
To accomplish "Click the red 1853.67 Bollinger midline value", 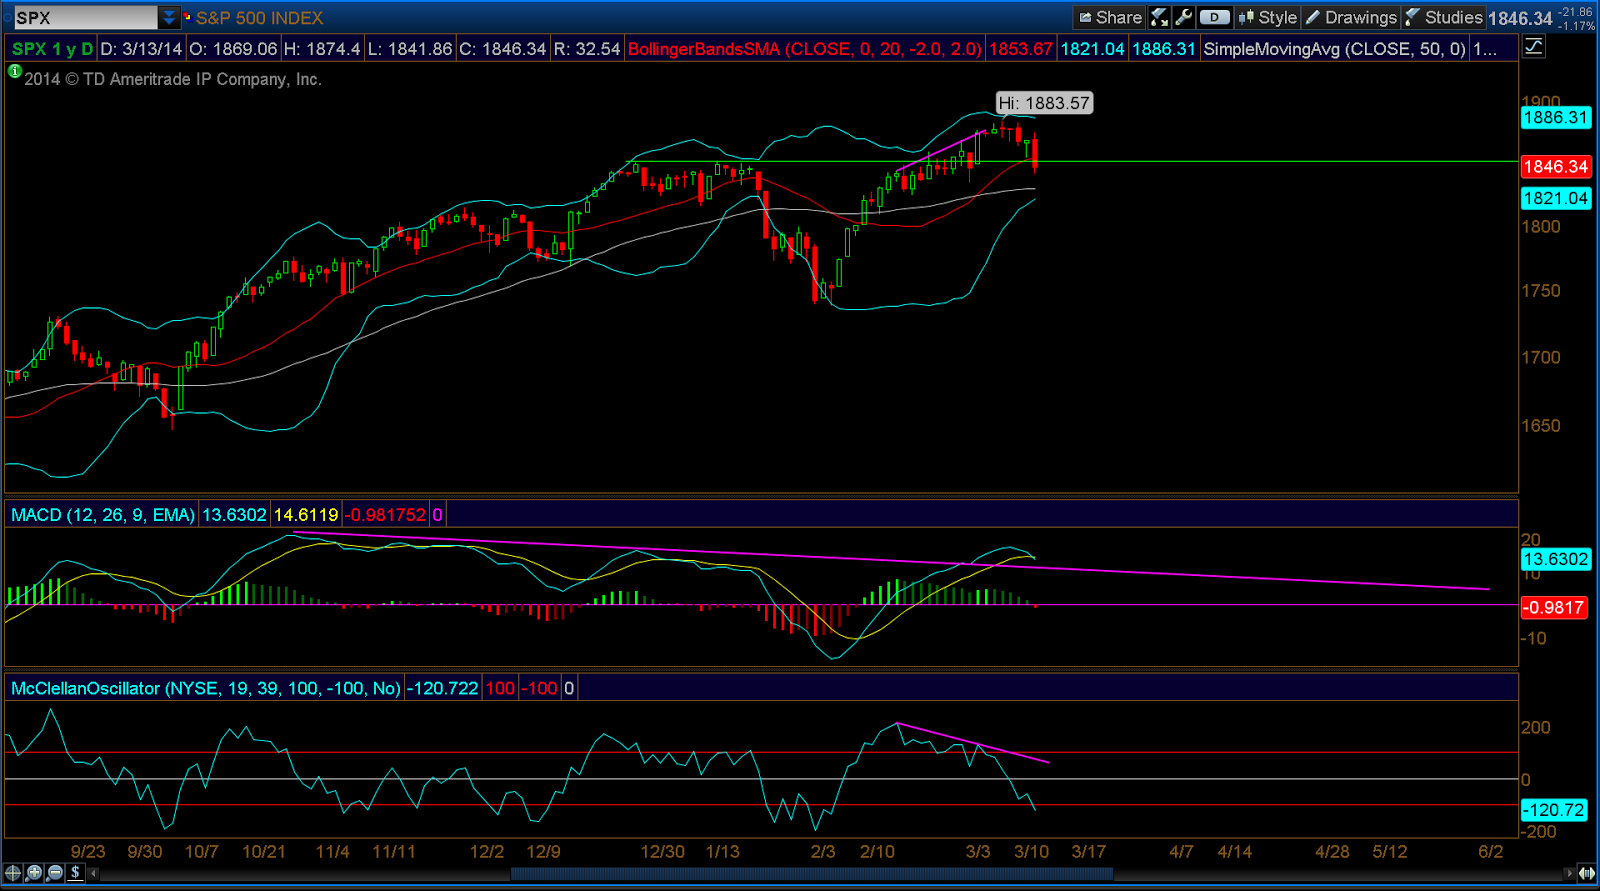I will click(1021, 48).
